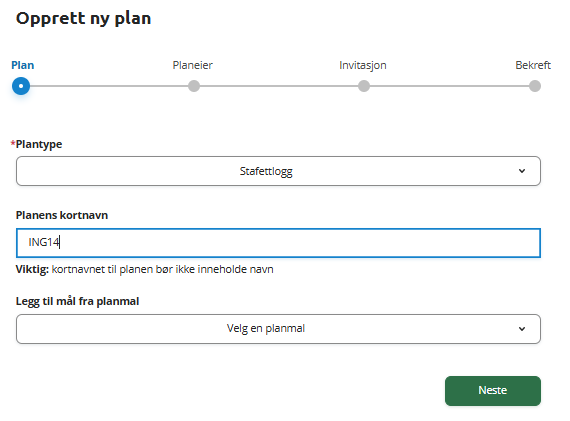The image size is (570, 421).
Task: Click the Planens kortnavn field label
Action: click(62, 215)
